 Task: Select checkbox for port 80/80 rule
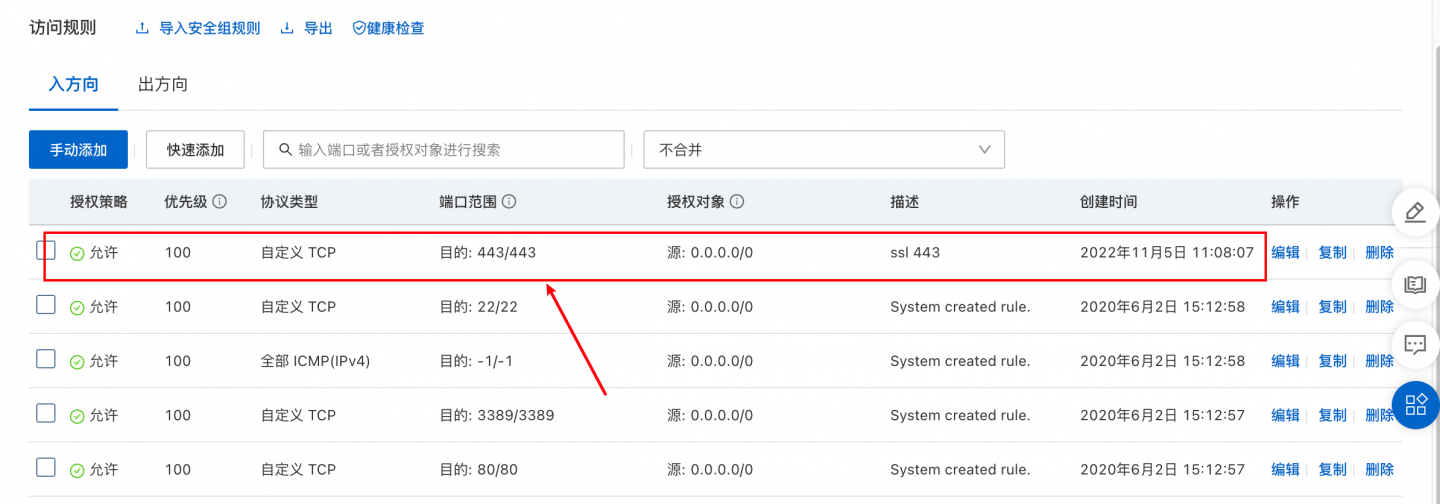click(x=46, y=467)
